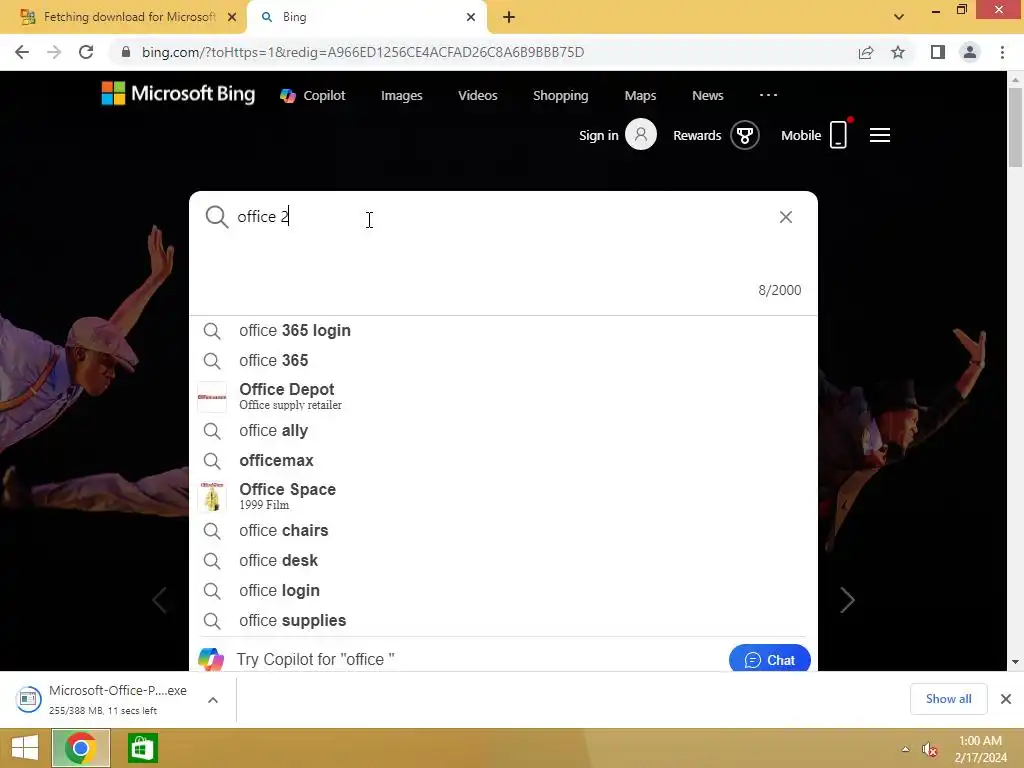This screenshot has width=1024, height=768.
Task: Open the Rewards link
Action: (697, 135)
